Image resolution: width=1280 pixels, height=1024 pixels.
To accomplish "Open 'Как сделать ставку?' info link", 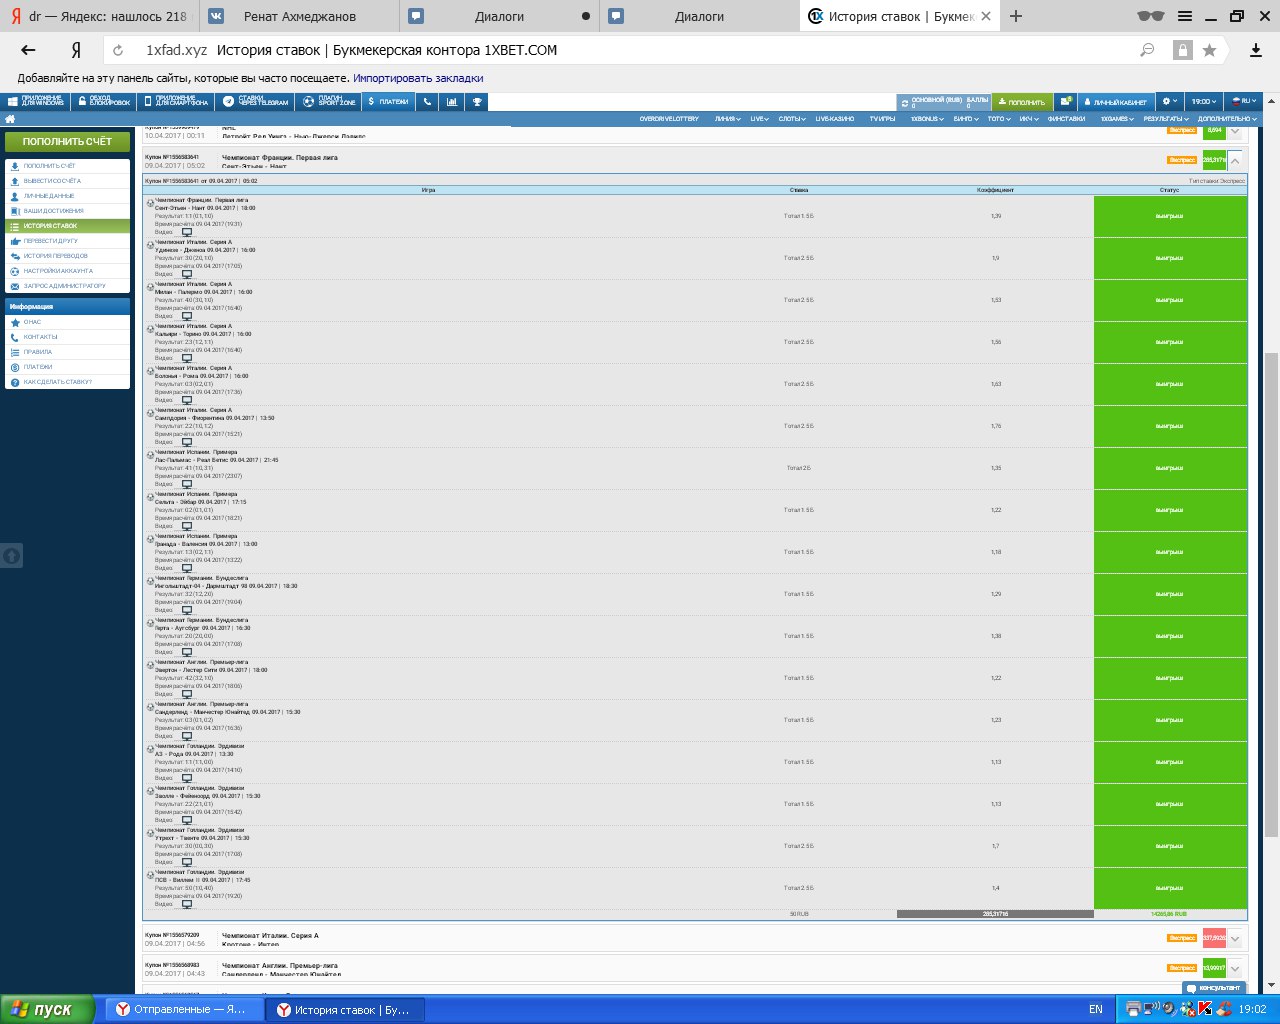I will pyautogui.click(x=67, y=382).
